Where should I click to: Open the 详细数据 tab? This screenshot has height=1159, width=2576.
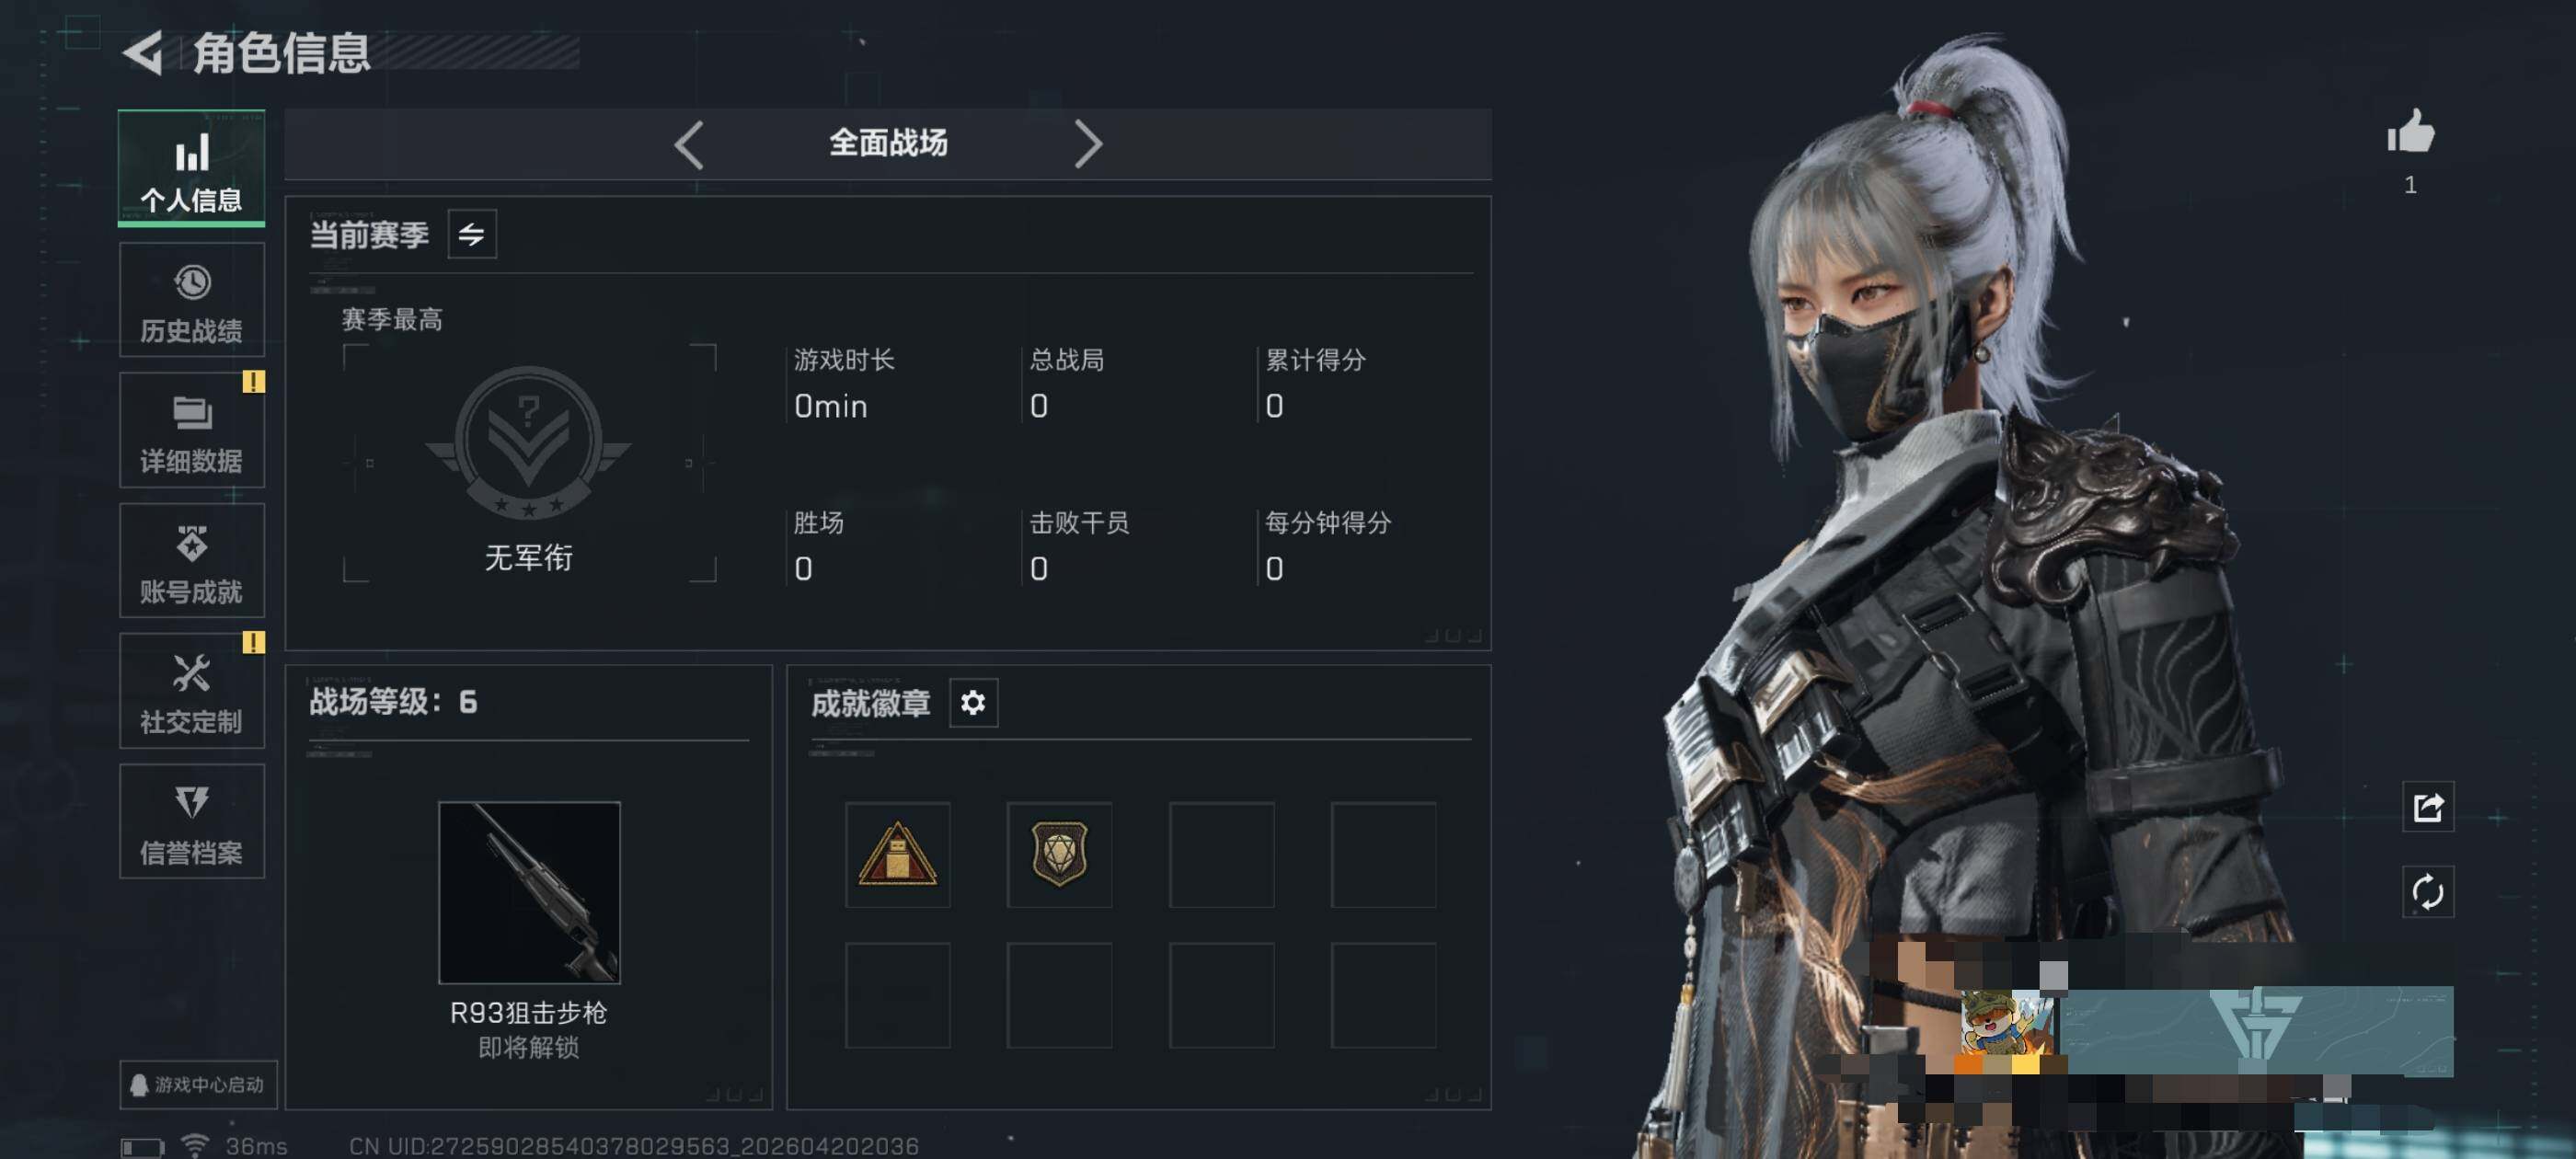pyautogui.click(x=192, y=430)
